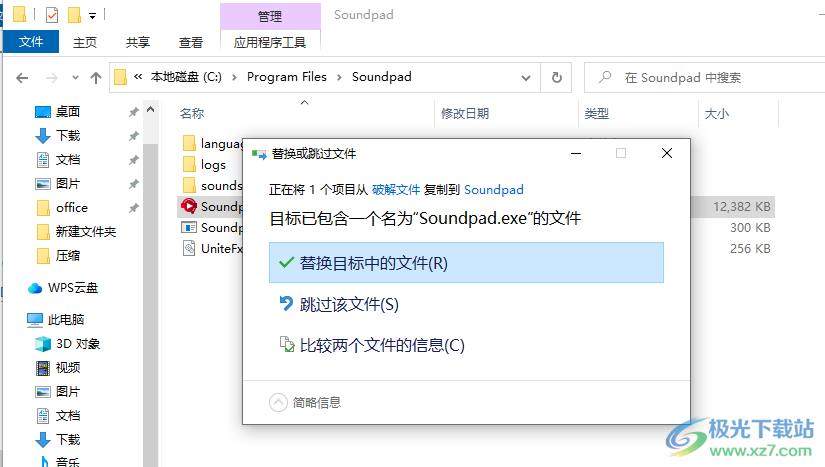Click the forward navigation arrow

coord(52,78)
